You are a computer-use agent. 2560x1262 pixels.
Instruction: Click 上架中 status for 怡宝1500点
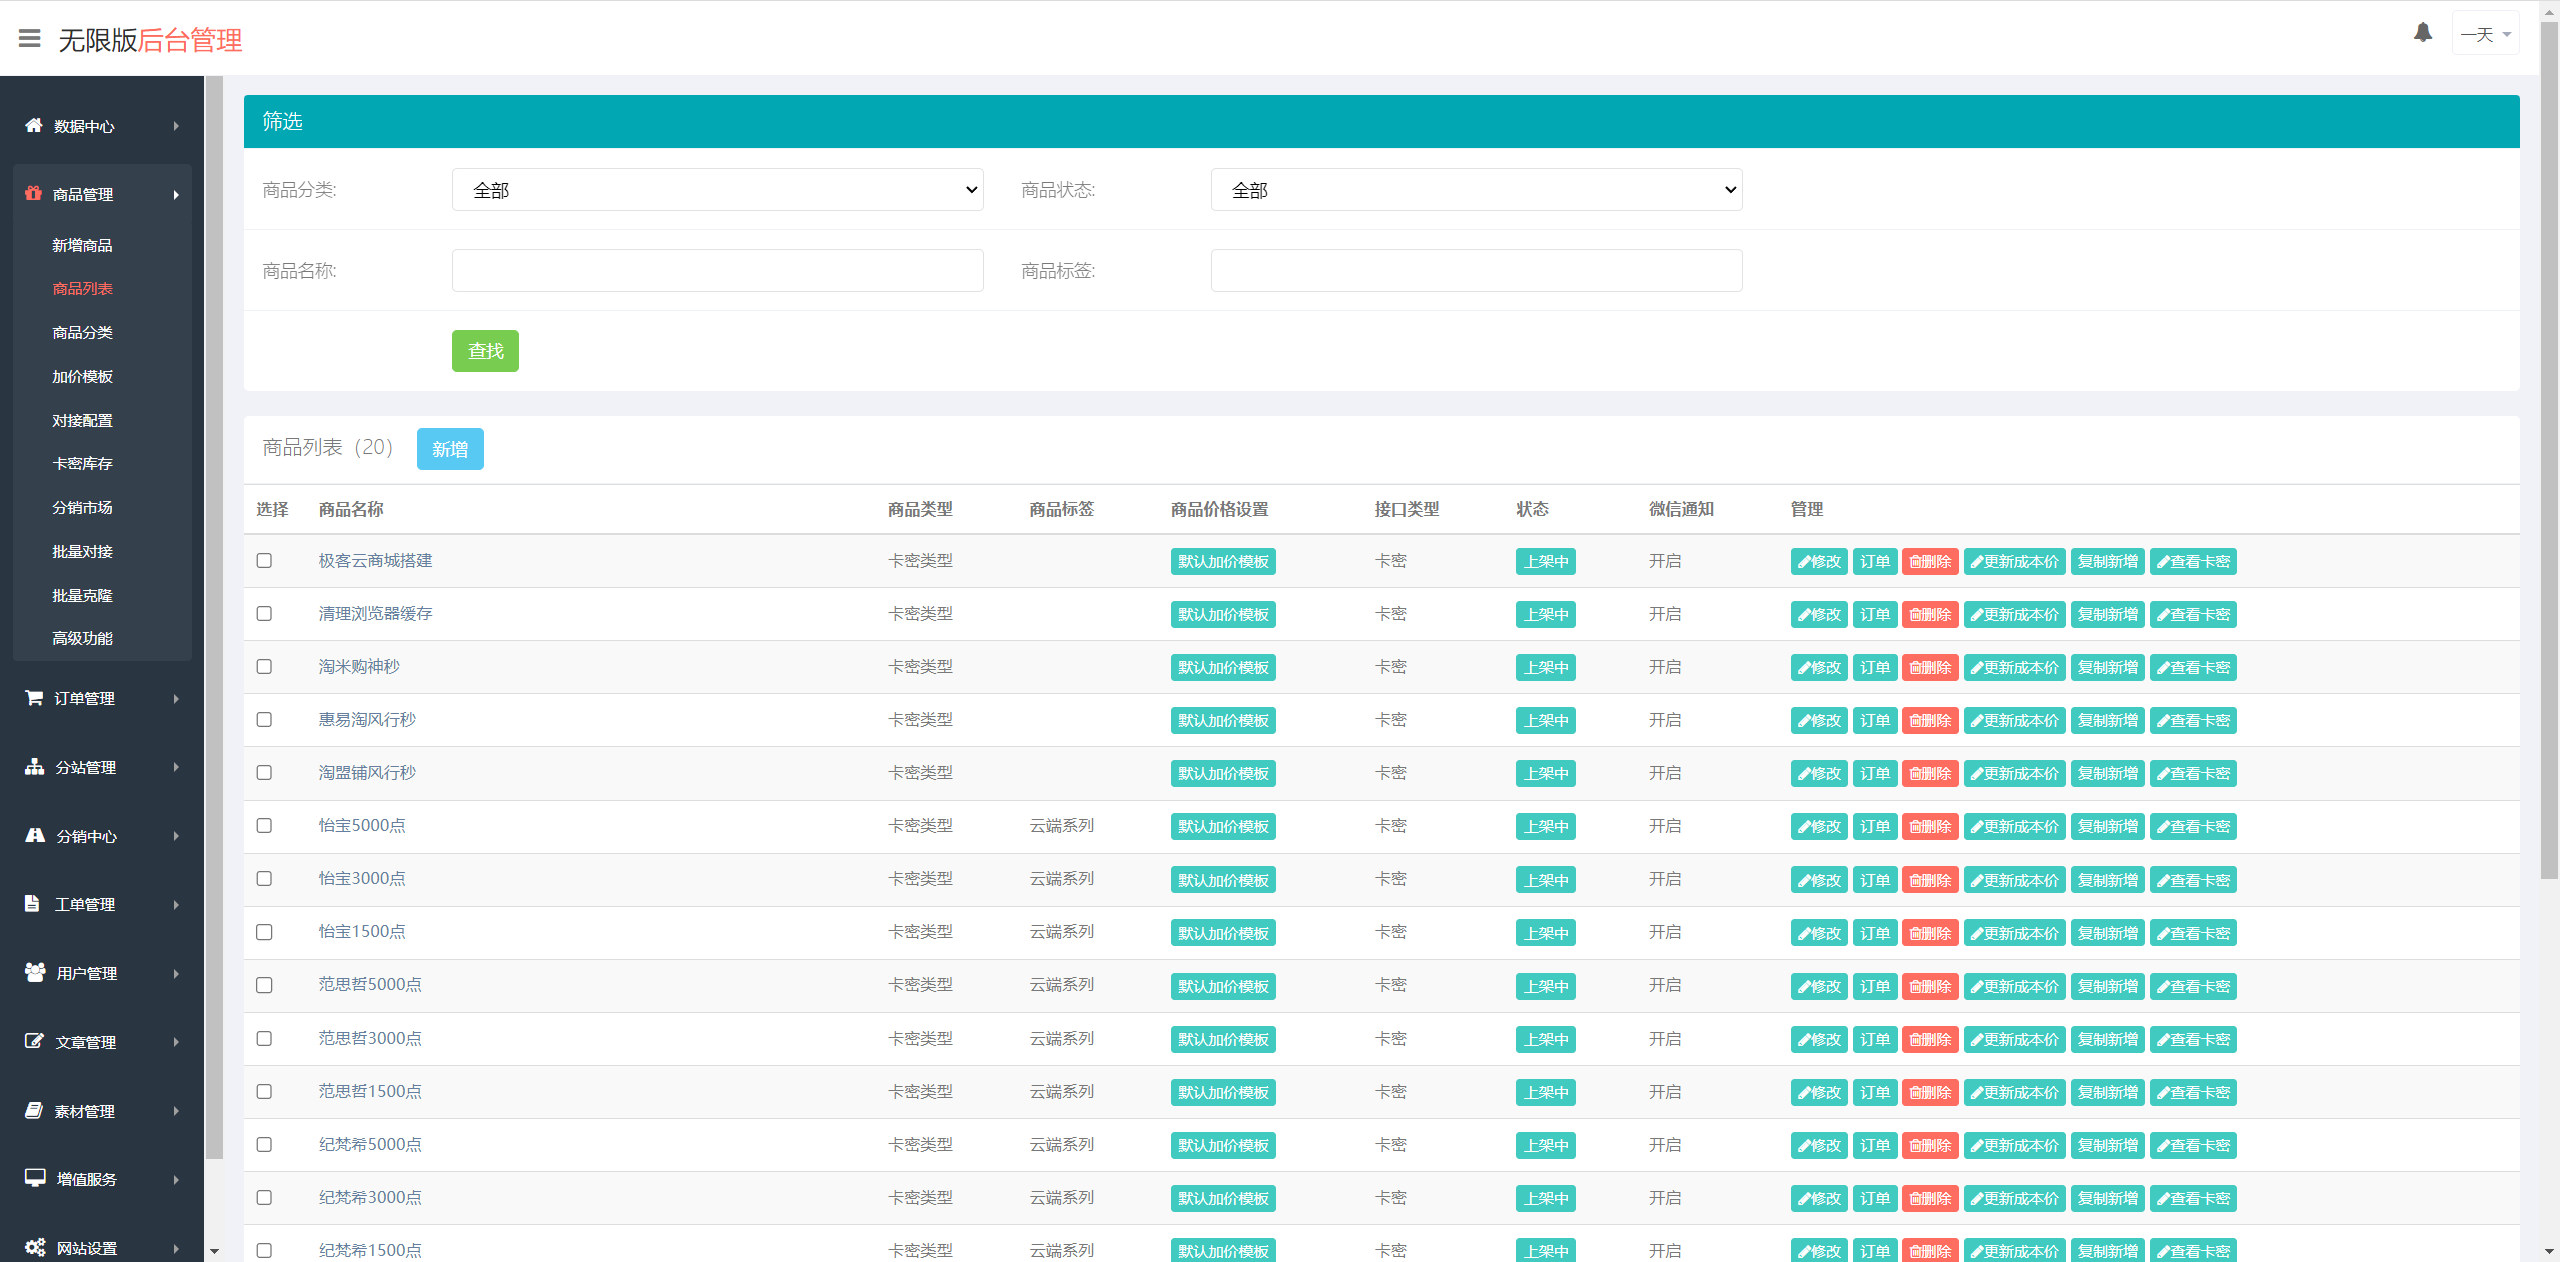[x=1545, y=933]
